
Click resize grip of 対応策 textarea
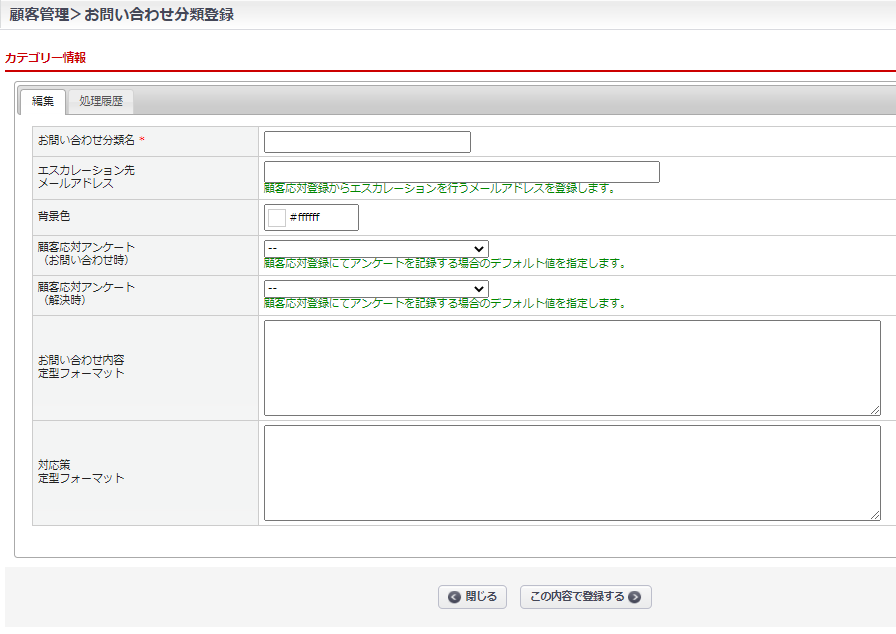pyautogui.click(x=875, y=515)
